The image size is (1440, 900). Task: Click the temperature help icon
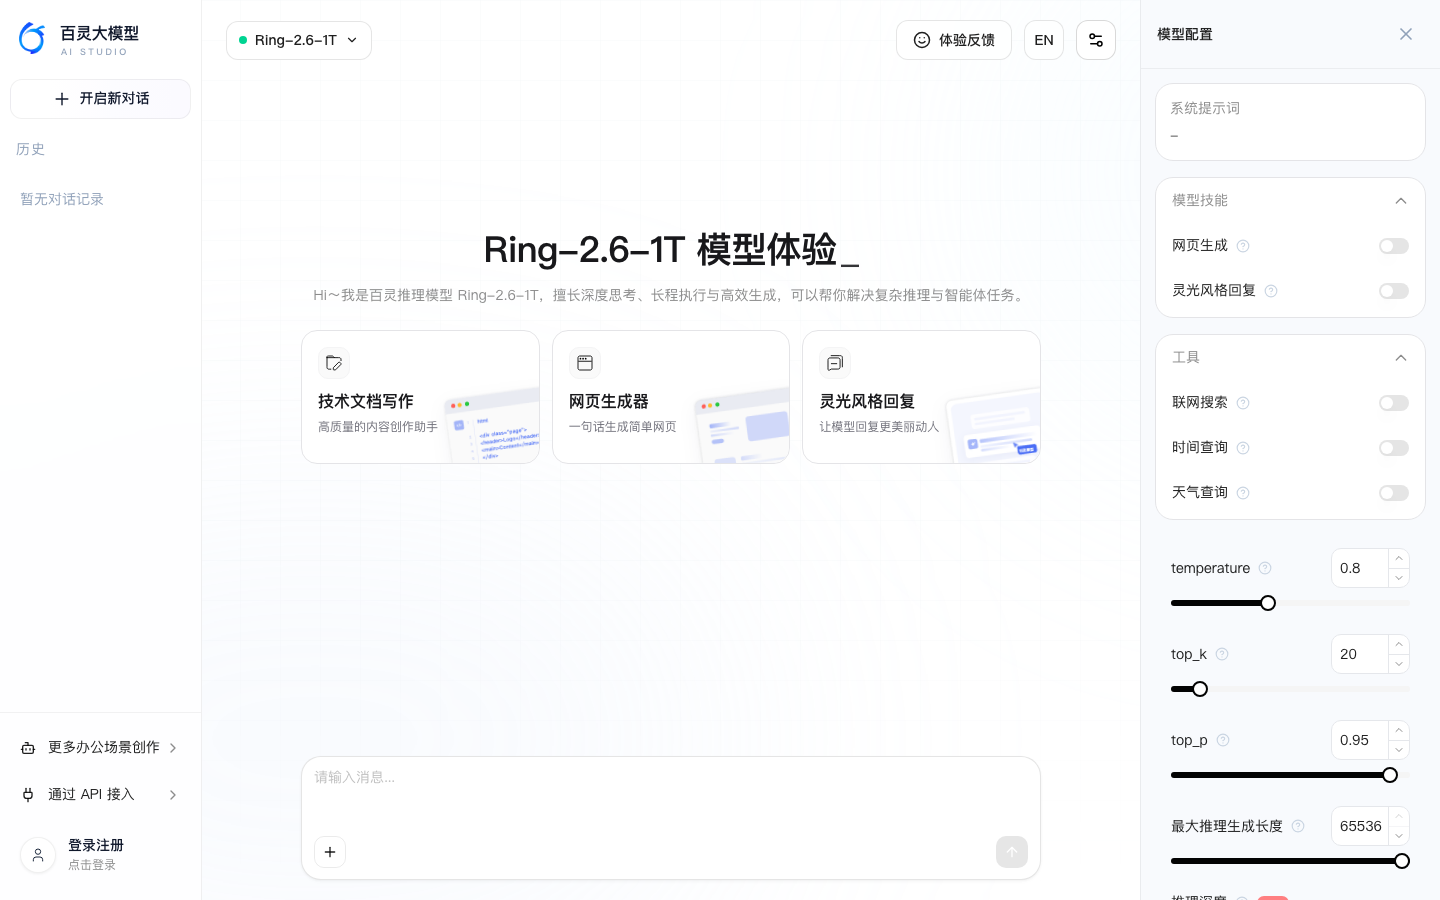pos(1265,568)
